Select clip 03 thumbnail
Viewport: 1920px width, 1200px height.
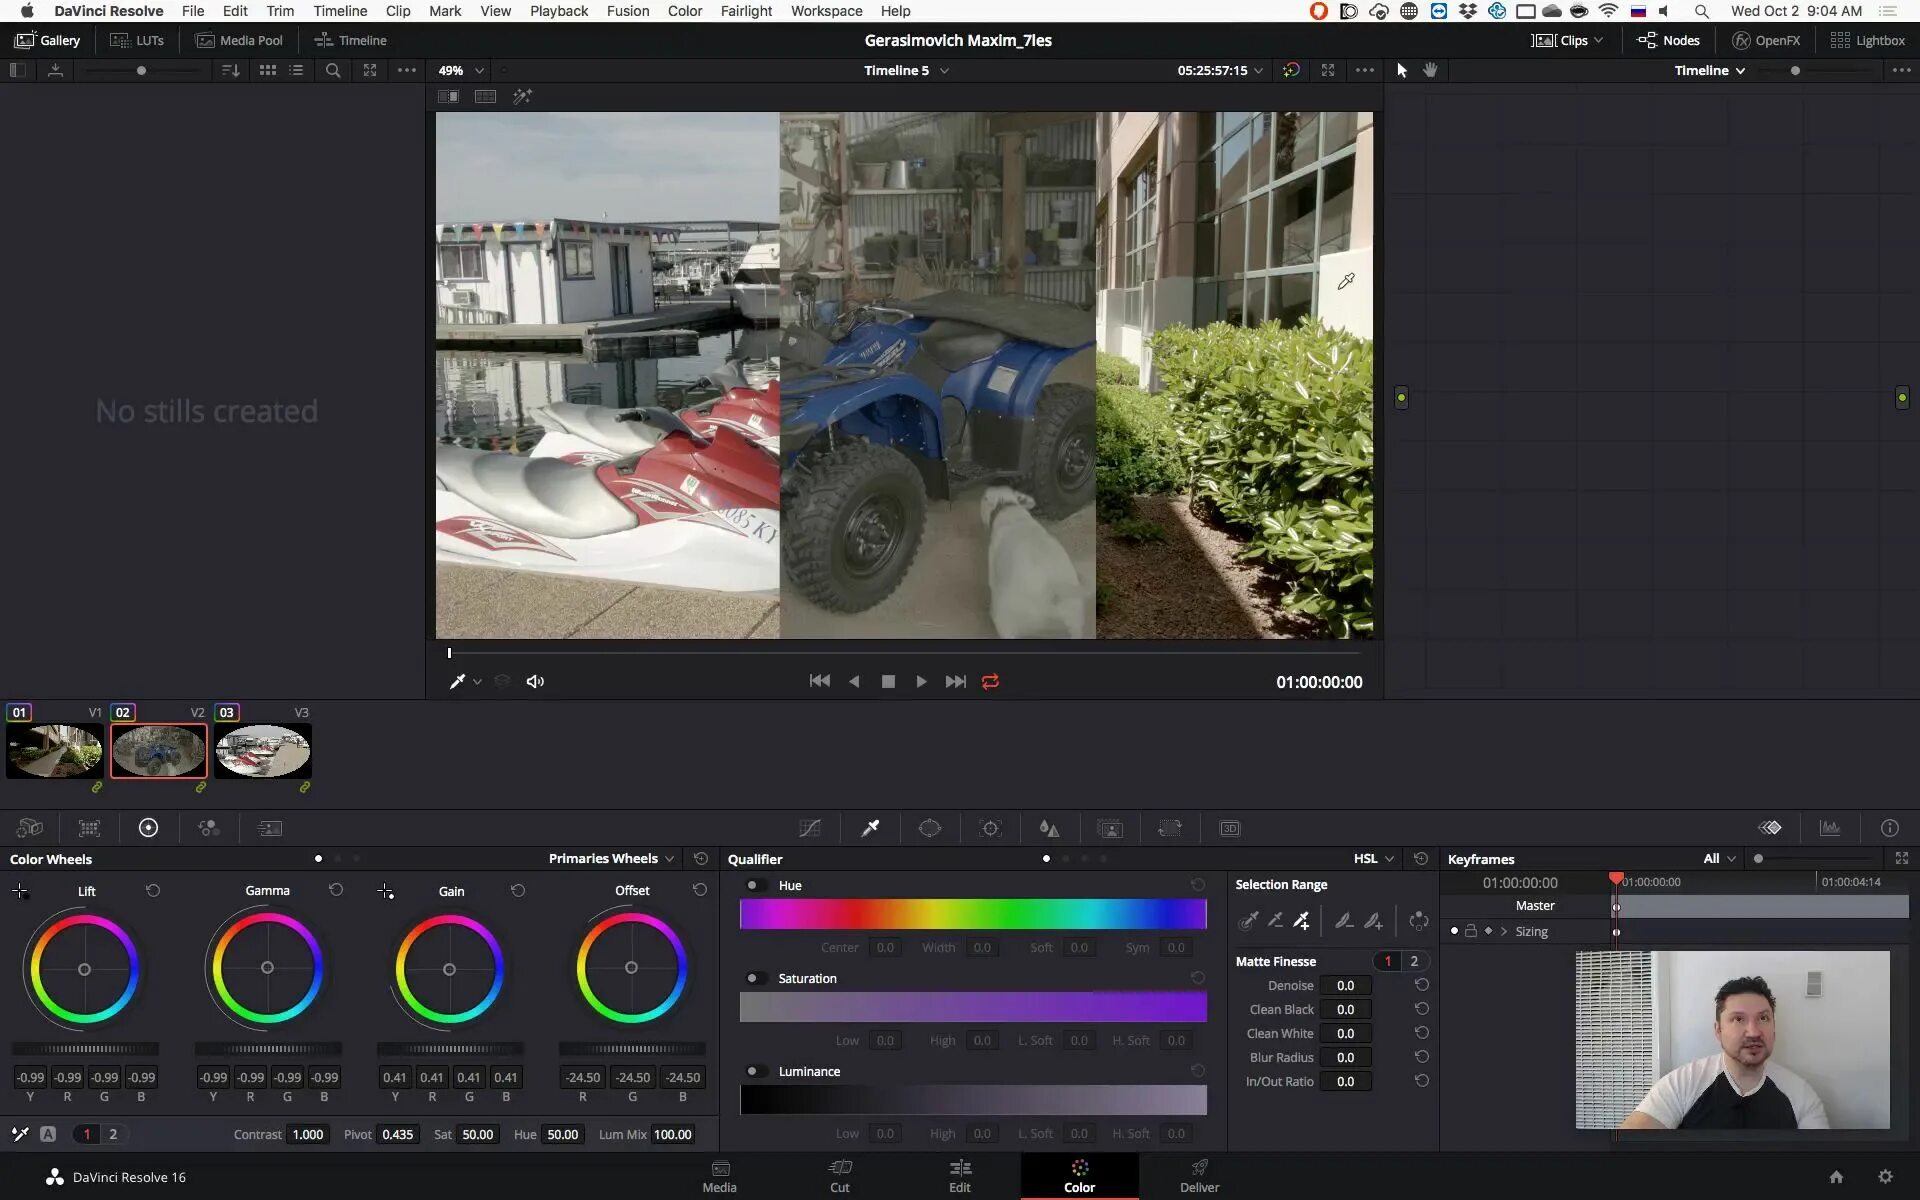(x=262, y=751)
